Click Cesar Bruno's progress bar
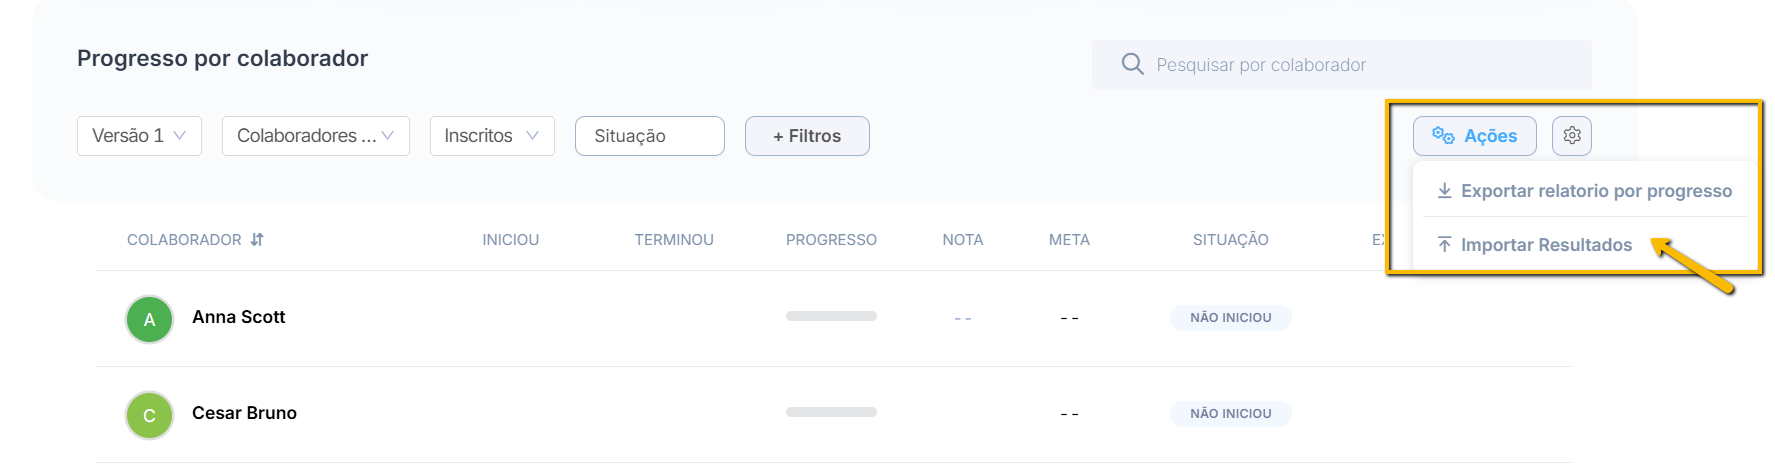 tap(831, 412)
